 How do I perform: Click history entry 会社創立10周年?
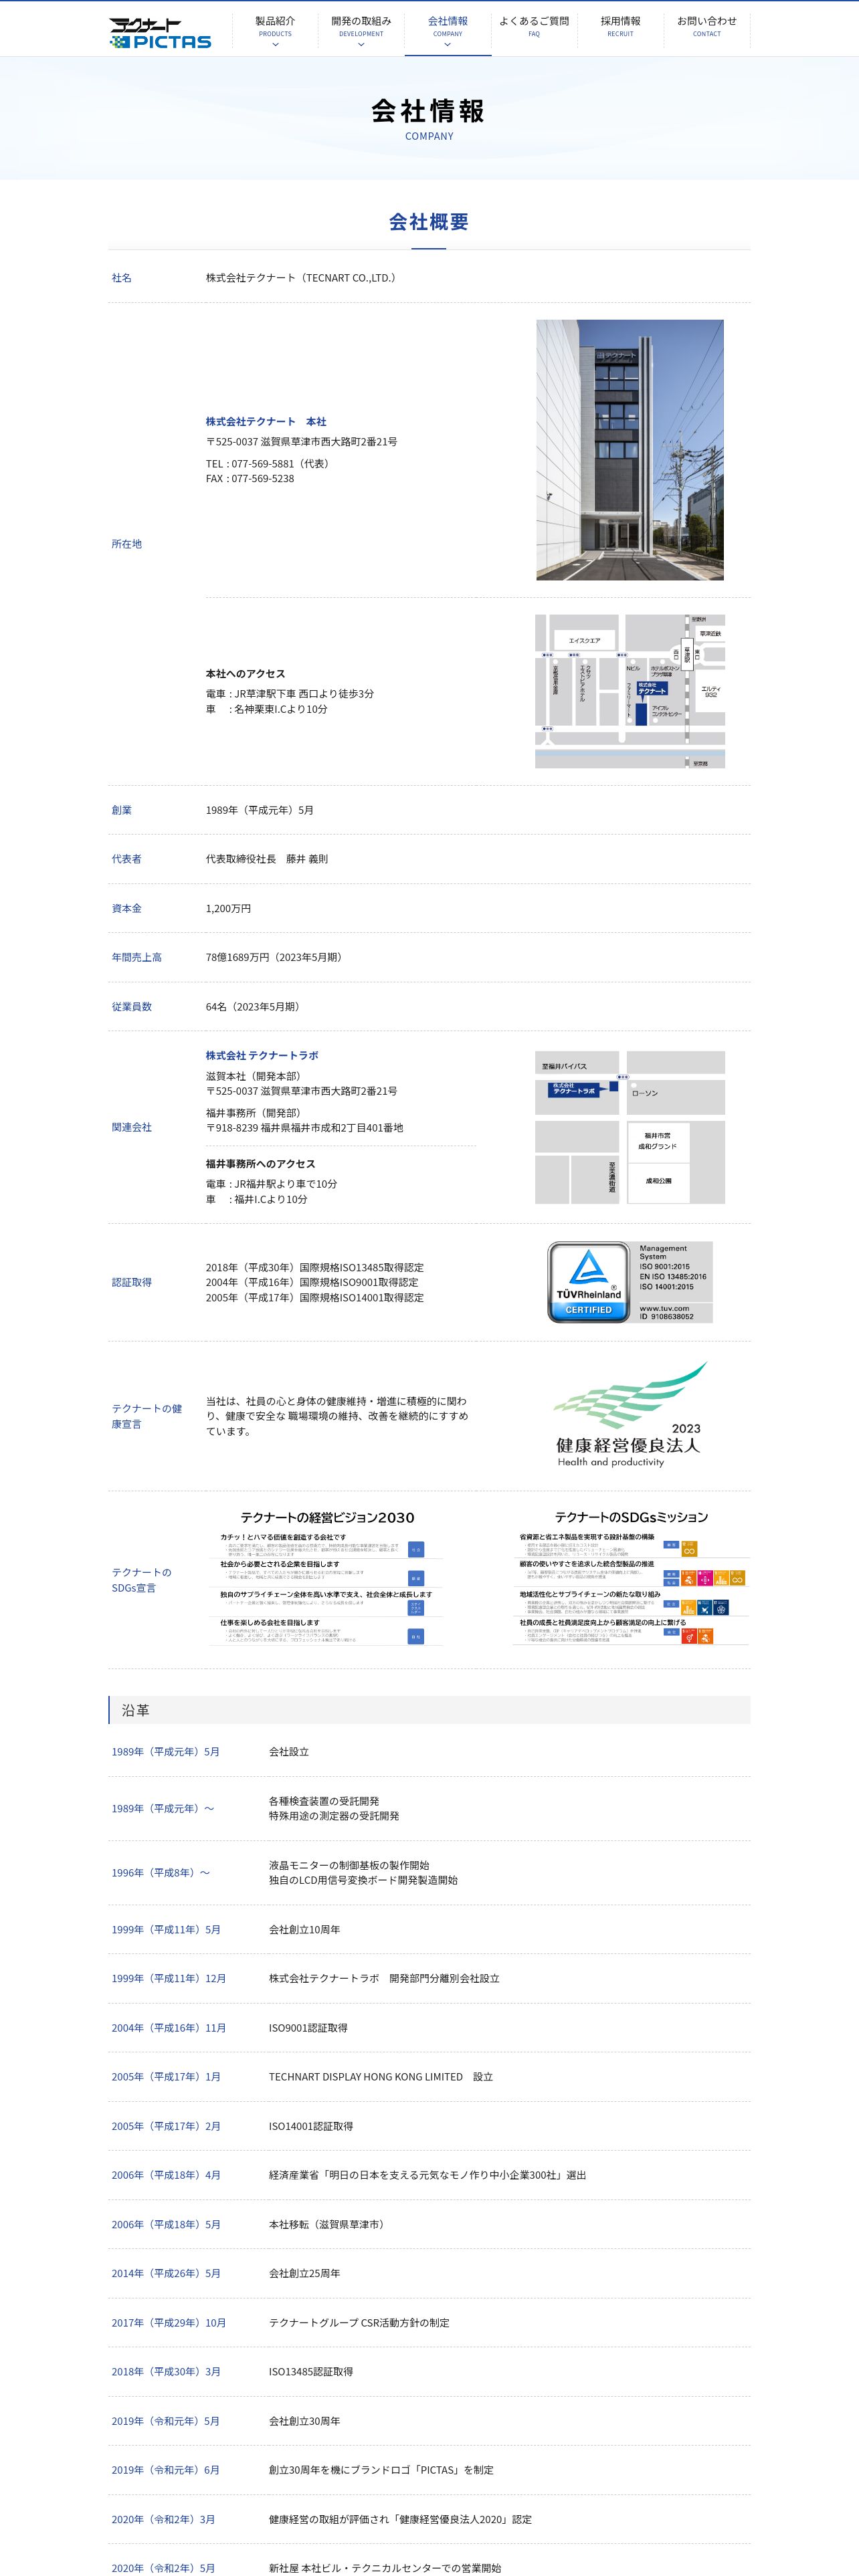point(304,1930)
